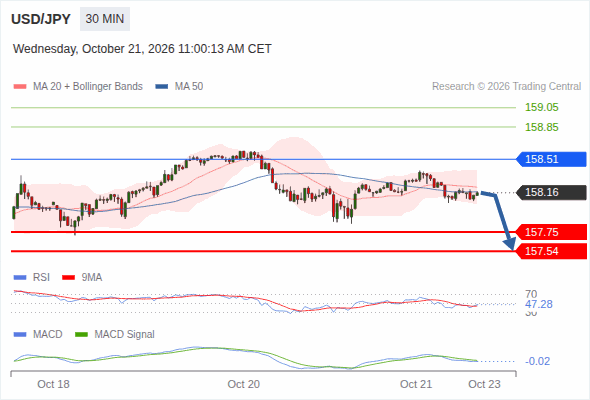Click the black 158.16 current price tag
Image resolution: width=590 pixels, height=400 pixels.
coord(551,192)
